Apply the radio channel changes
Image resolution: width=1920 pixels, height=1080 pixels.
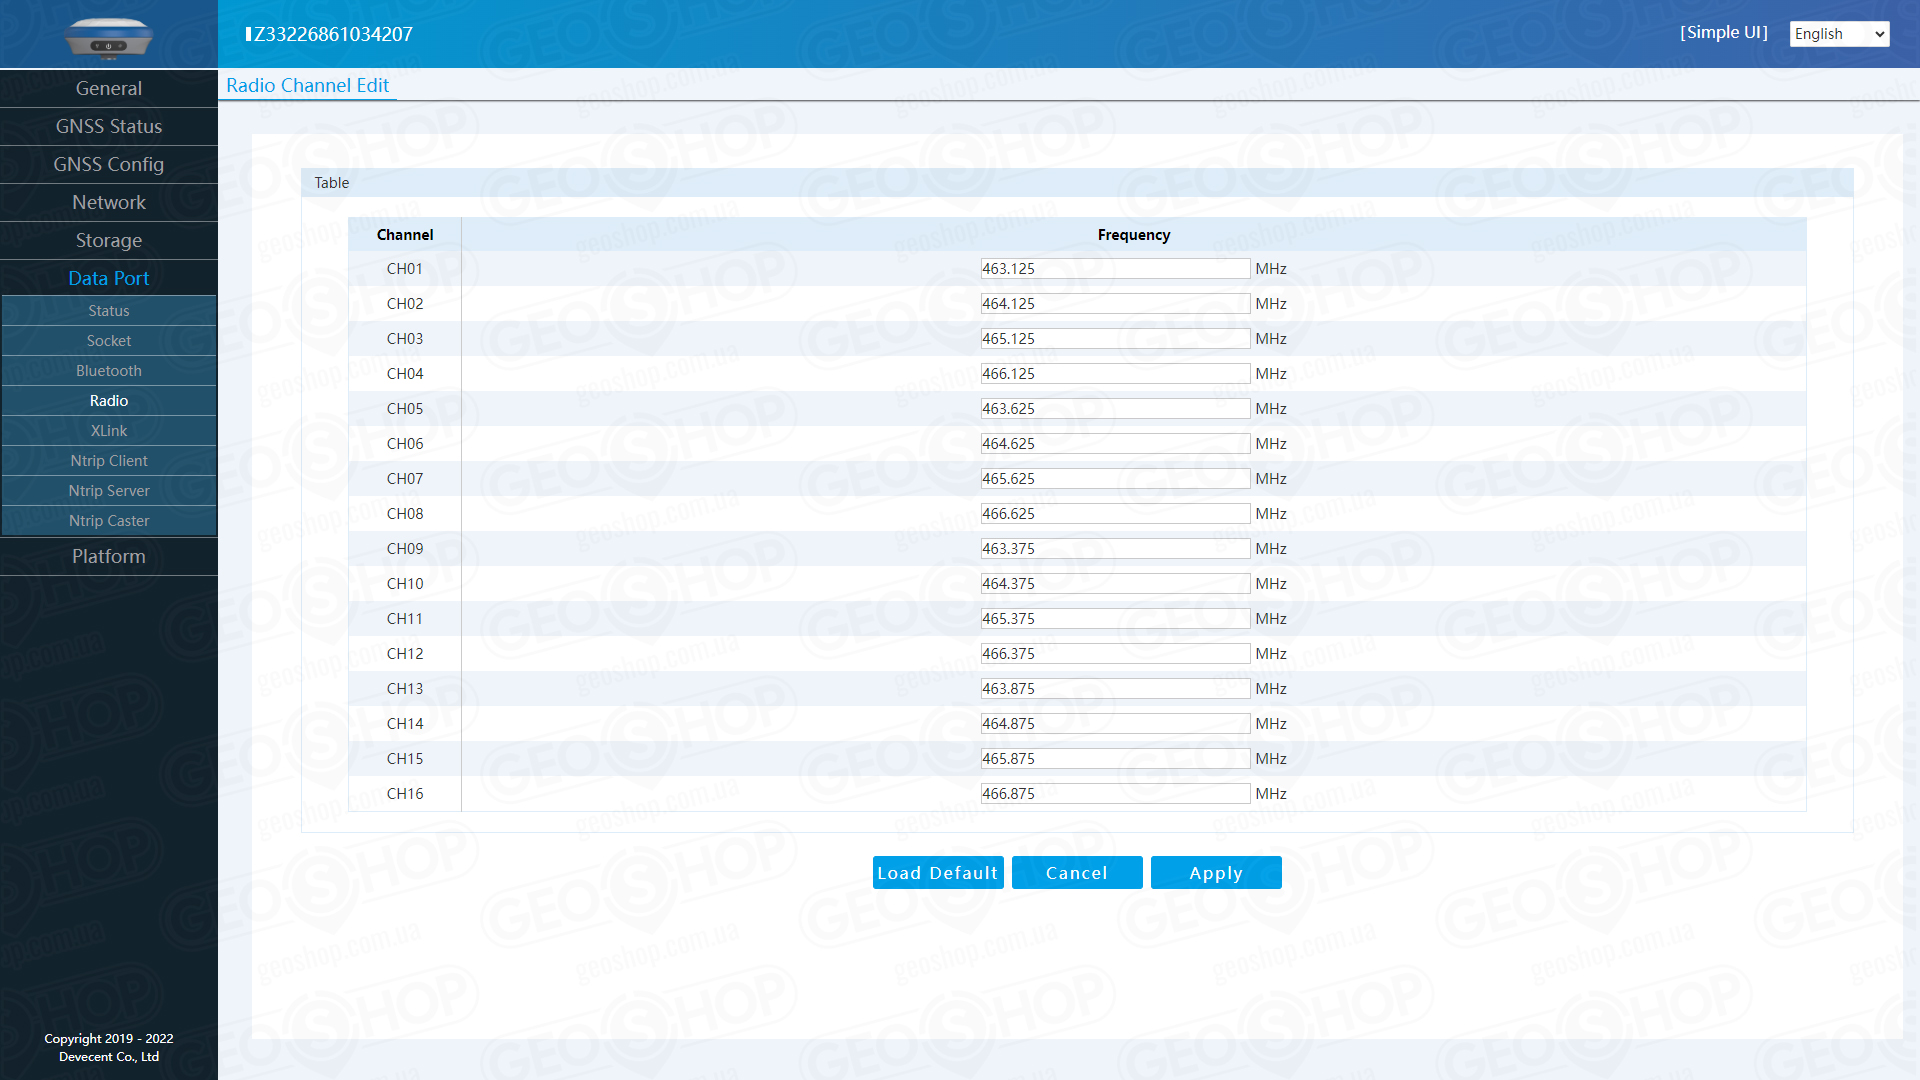pyautogui.click(x=1215, y=873)
